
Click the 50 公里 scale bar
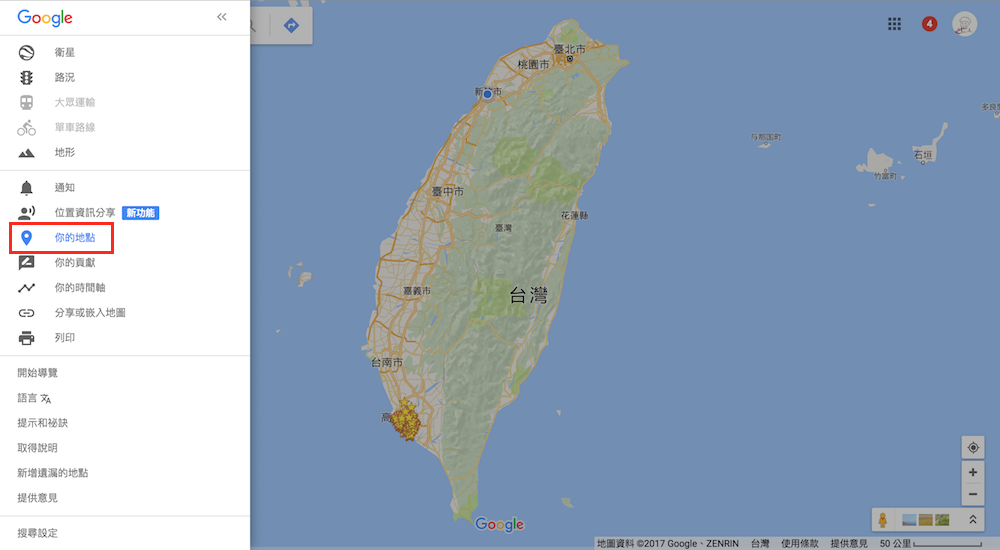coord(930,544)
